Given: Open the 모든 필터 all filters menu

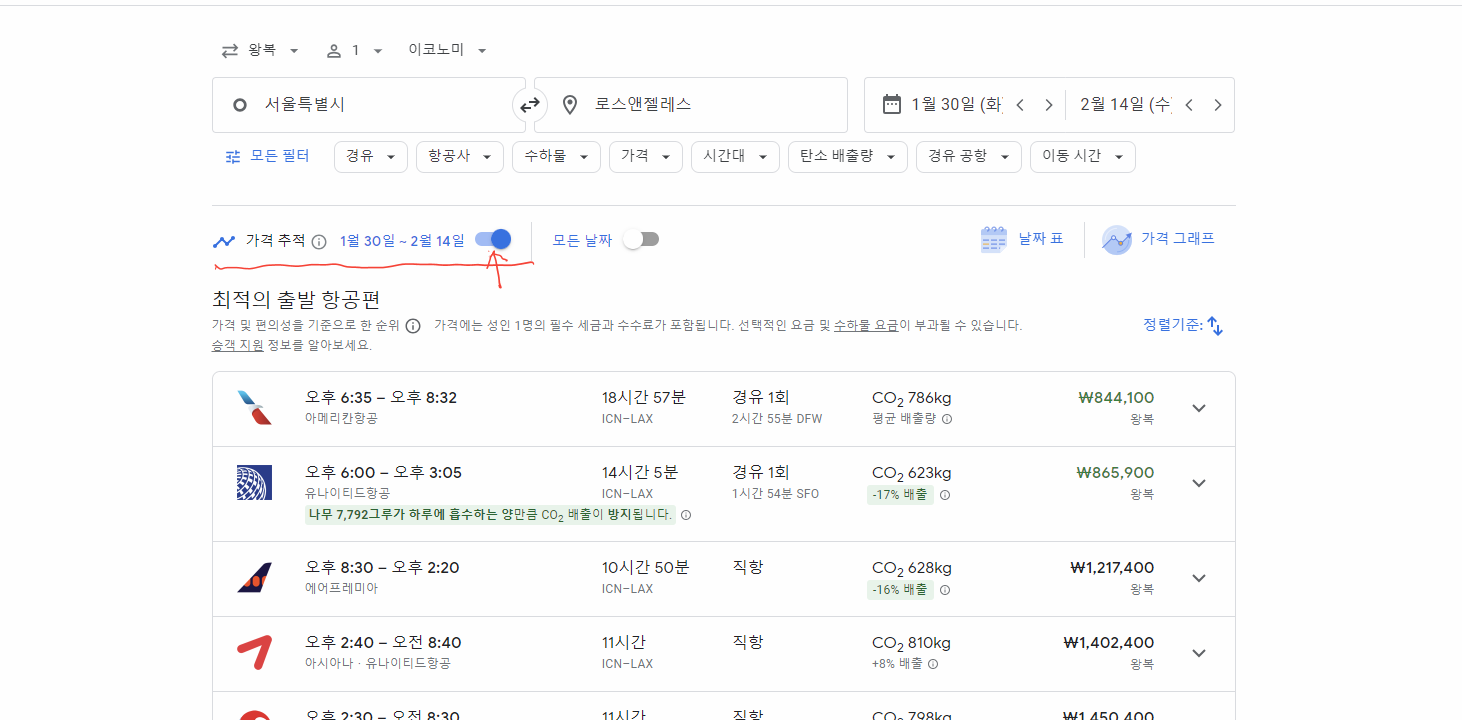Looking at the screenshot, I should pos(267,156).
